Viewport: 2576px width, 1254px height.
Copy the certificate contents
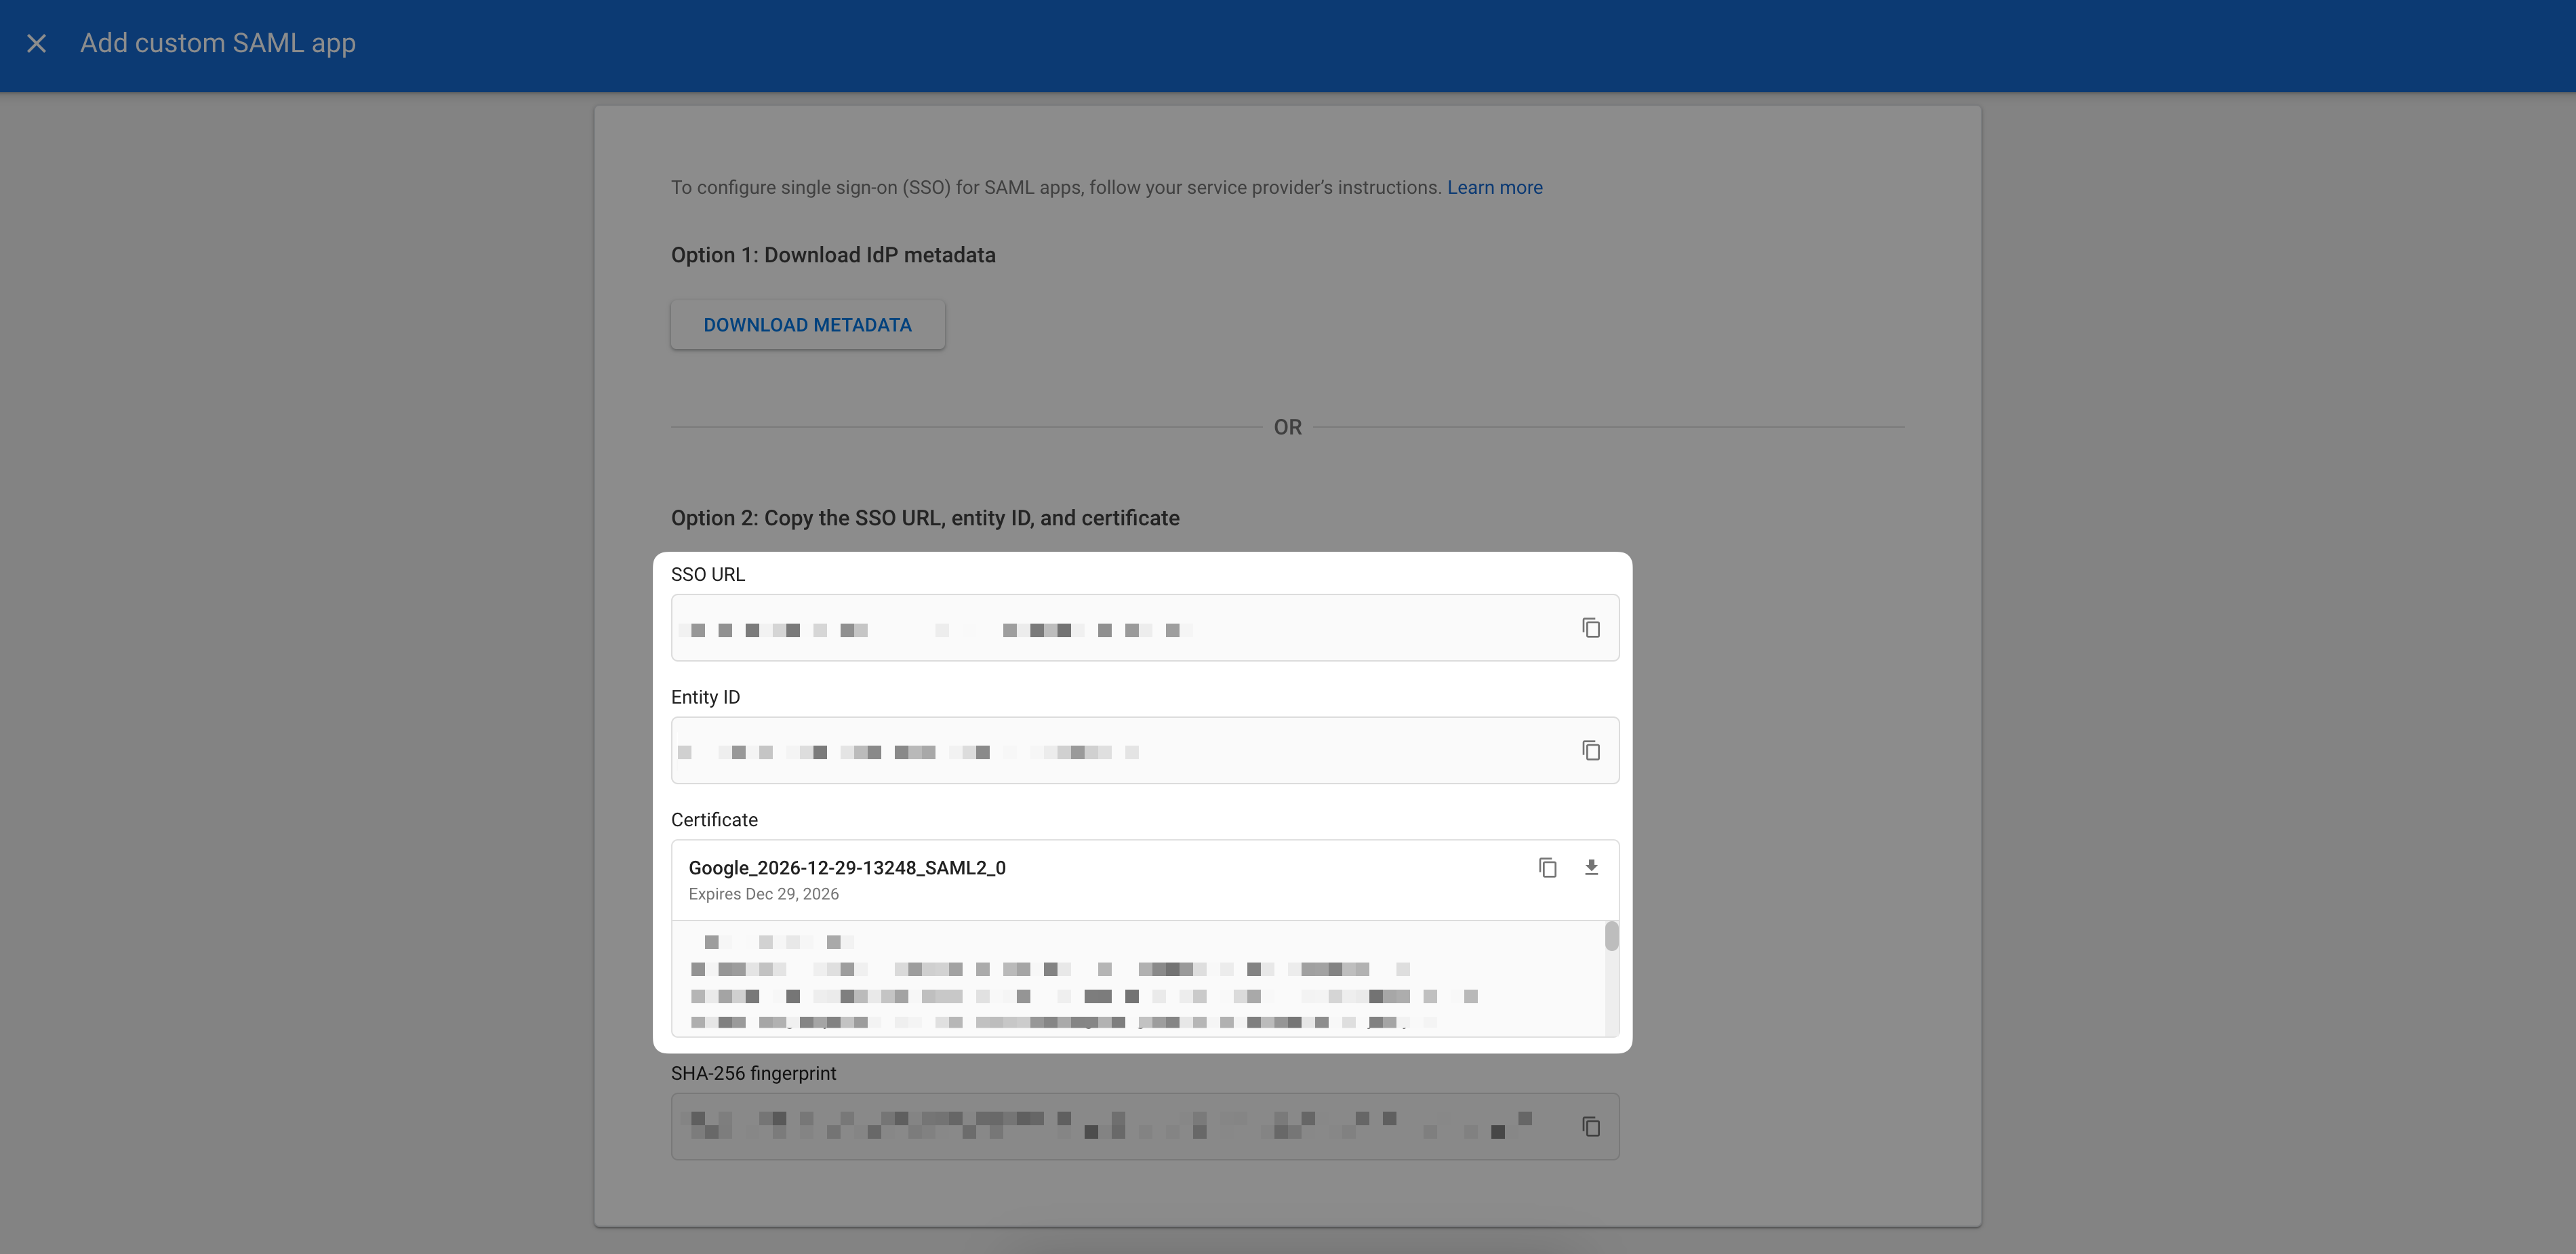(x=1548, y=867)
